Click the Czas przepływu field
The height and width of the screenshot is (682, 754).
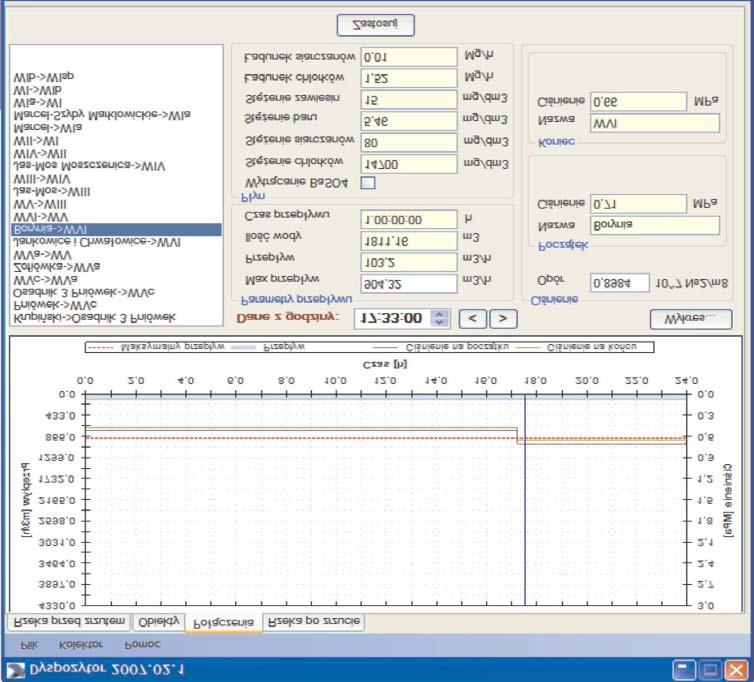point(409,219)
